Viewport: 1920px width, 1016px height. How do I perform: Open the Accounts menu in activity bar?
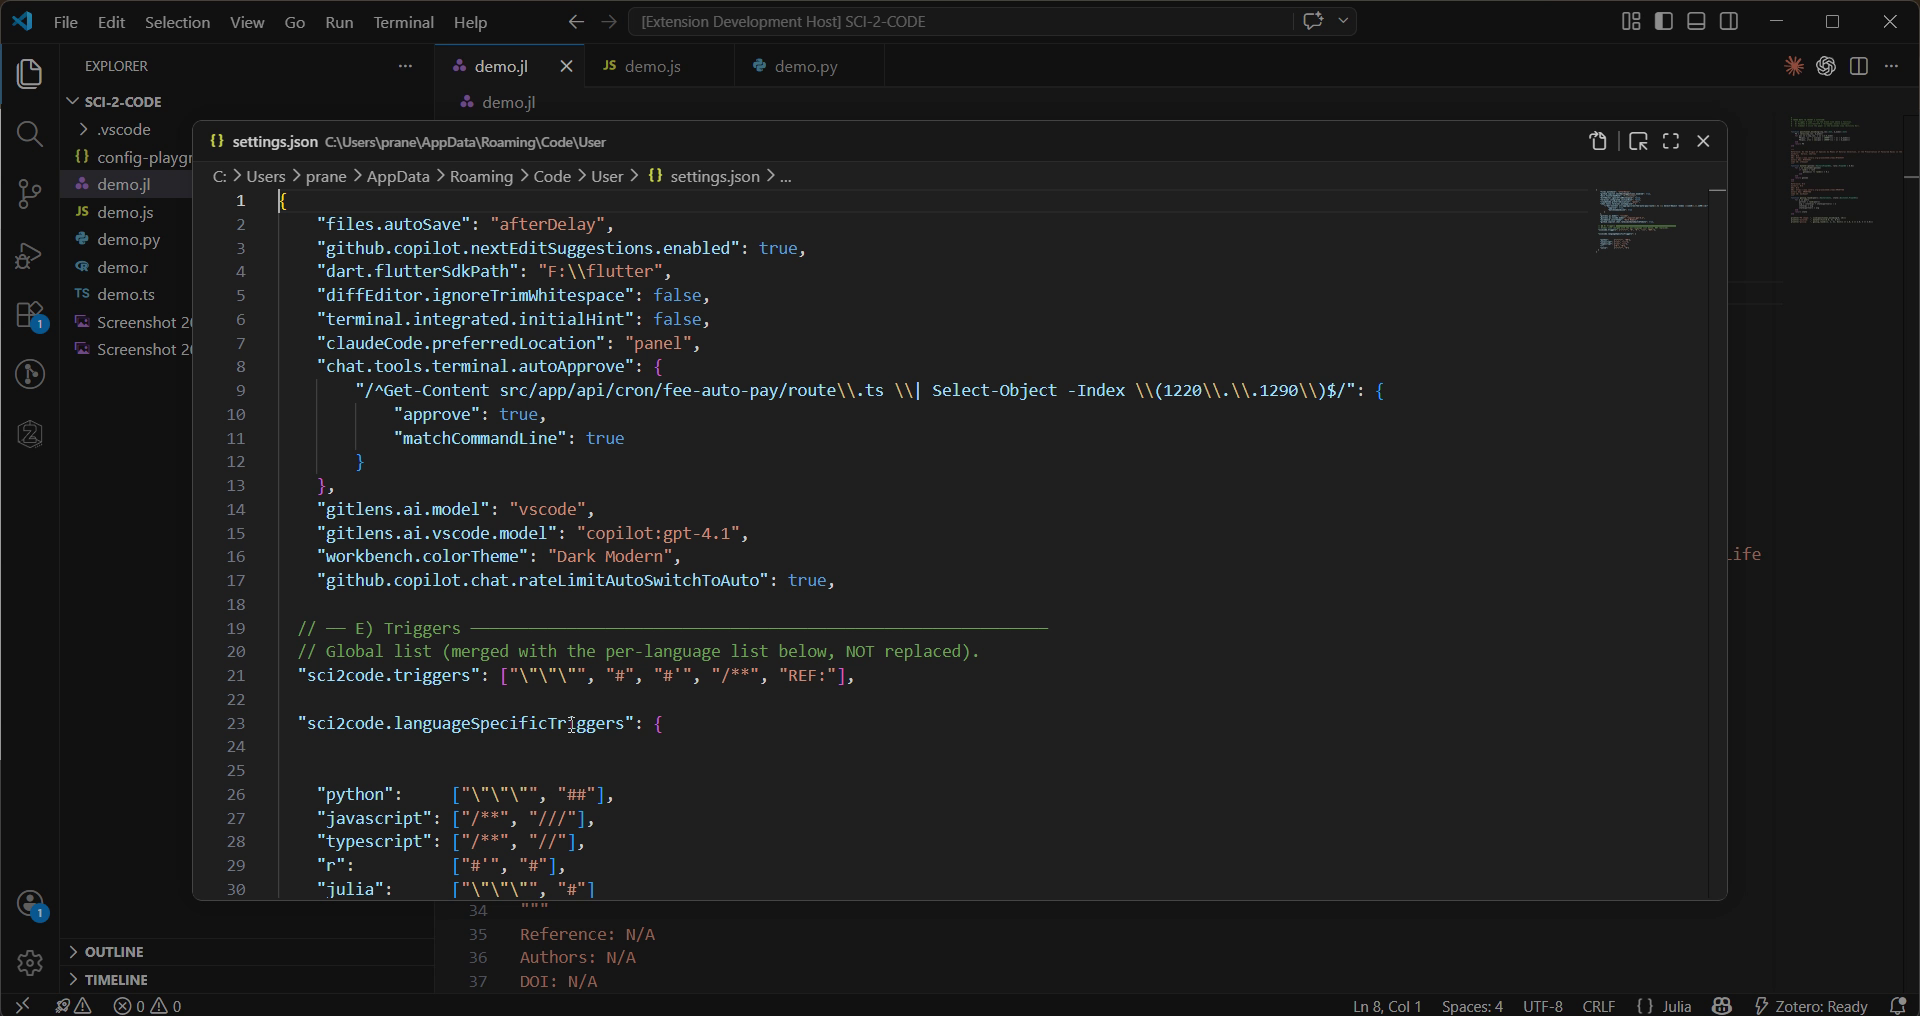30,905
